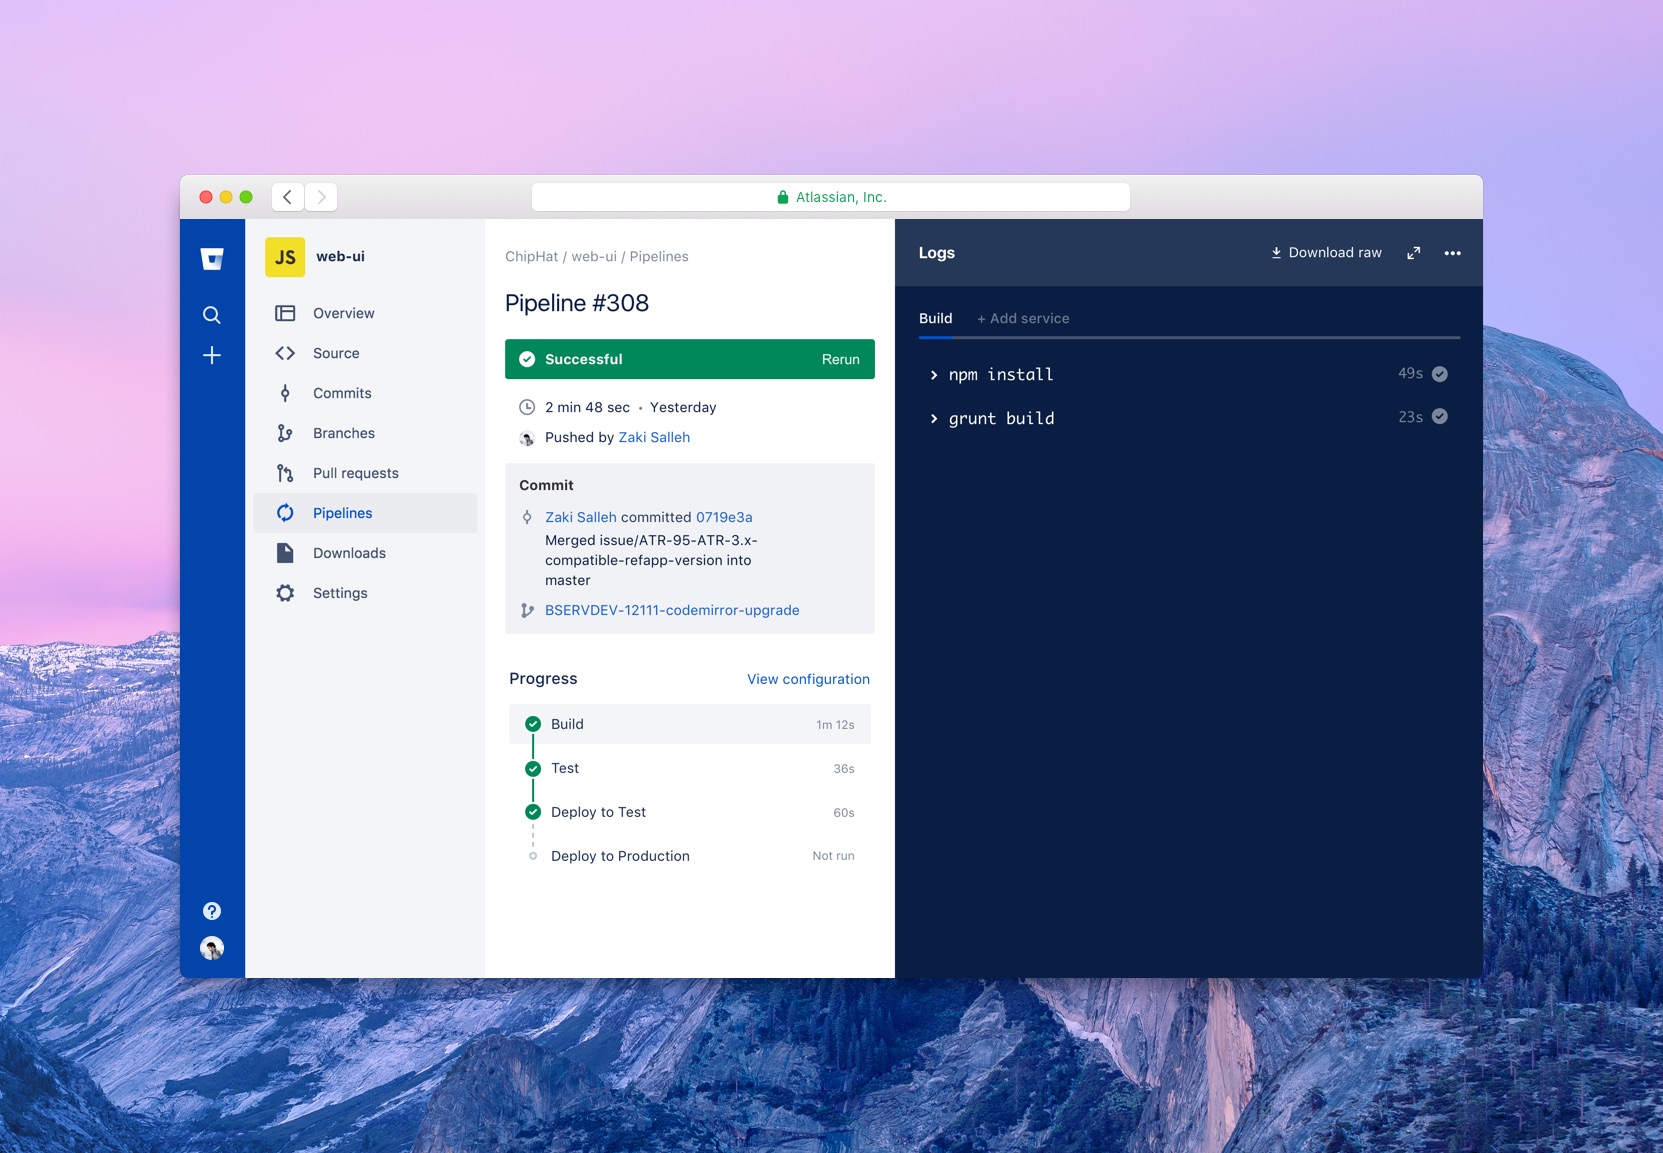Image resolution: width=1663 pixels, height=1153 pixels.
Task: Select the Deploy to Test step
Action: [690, 812]
